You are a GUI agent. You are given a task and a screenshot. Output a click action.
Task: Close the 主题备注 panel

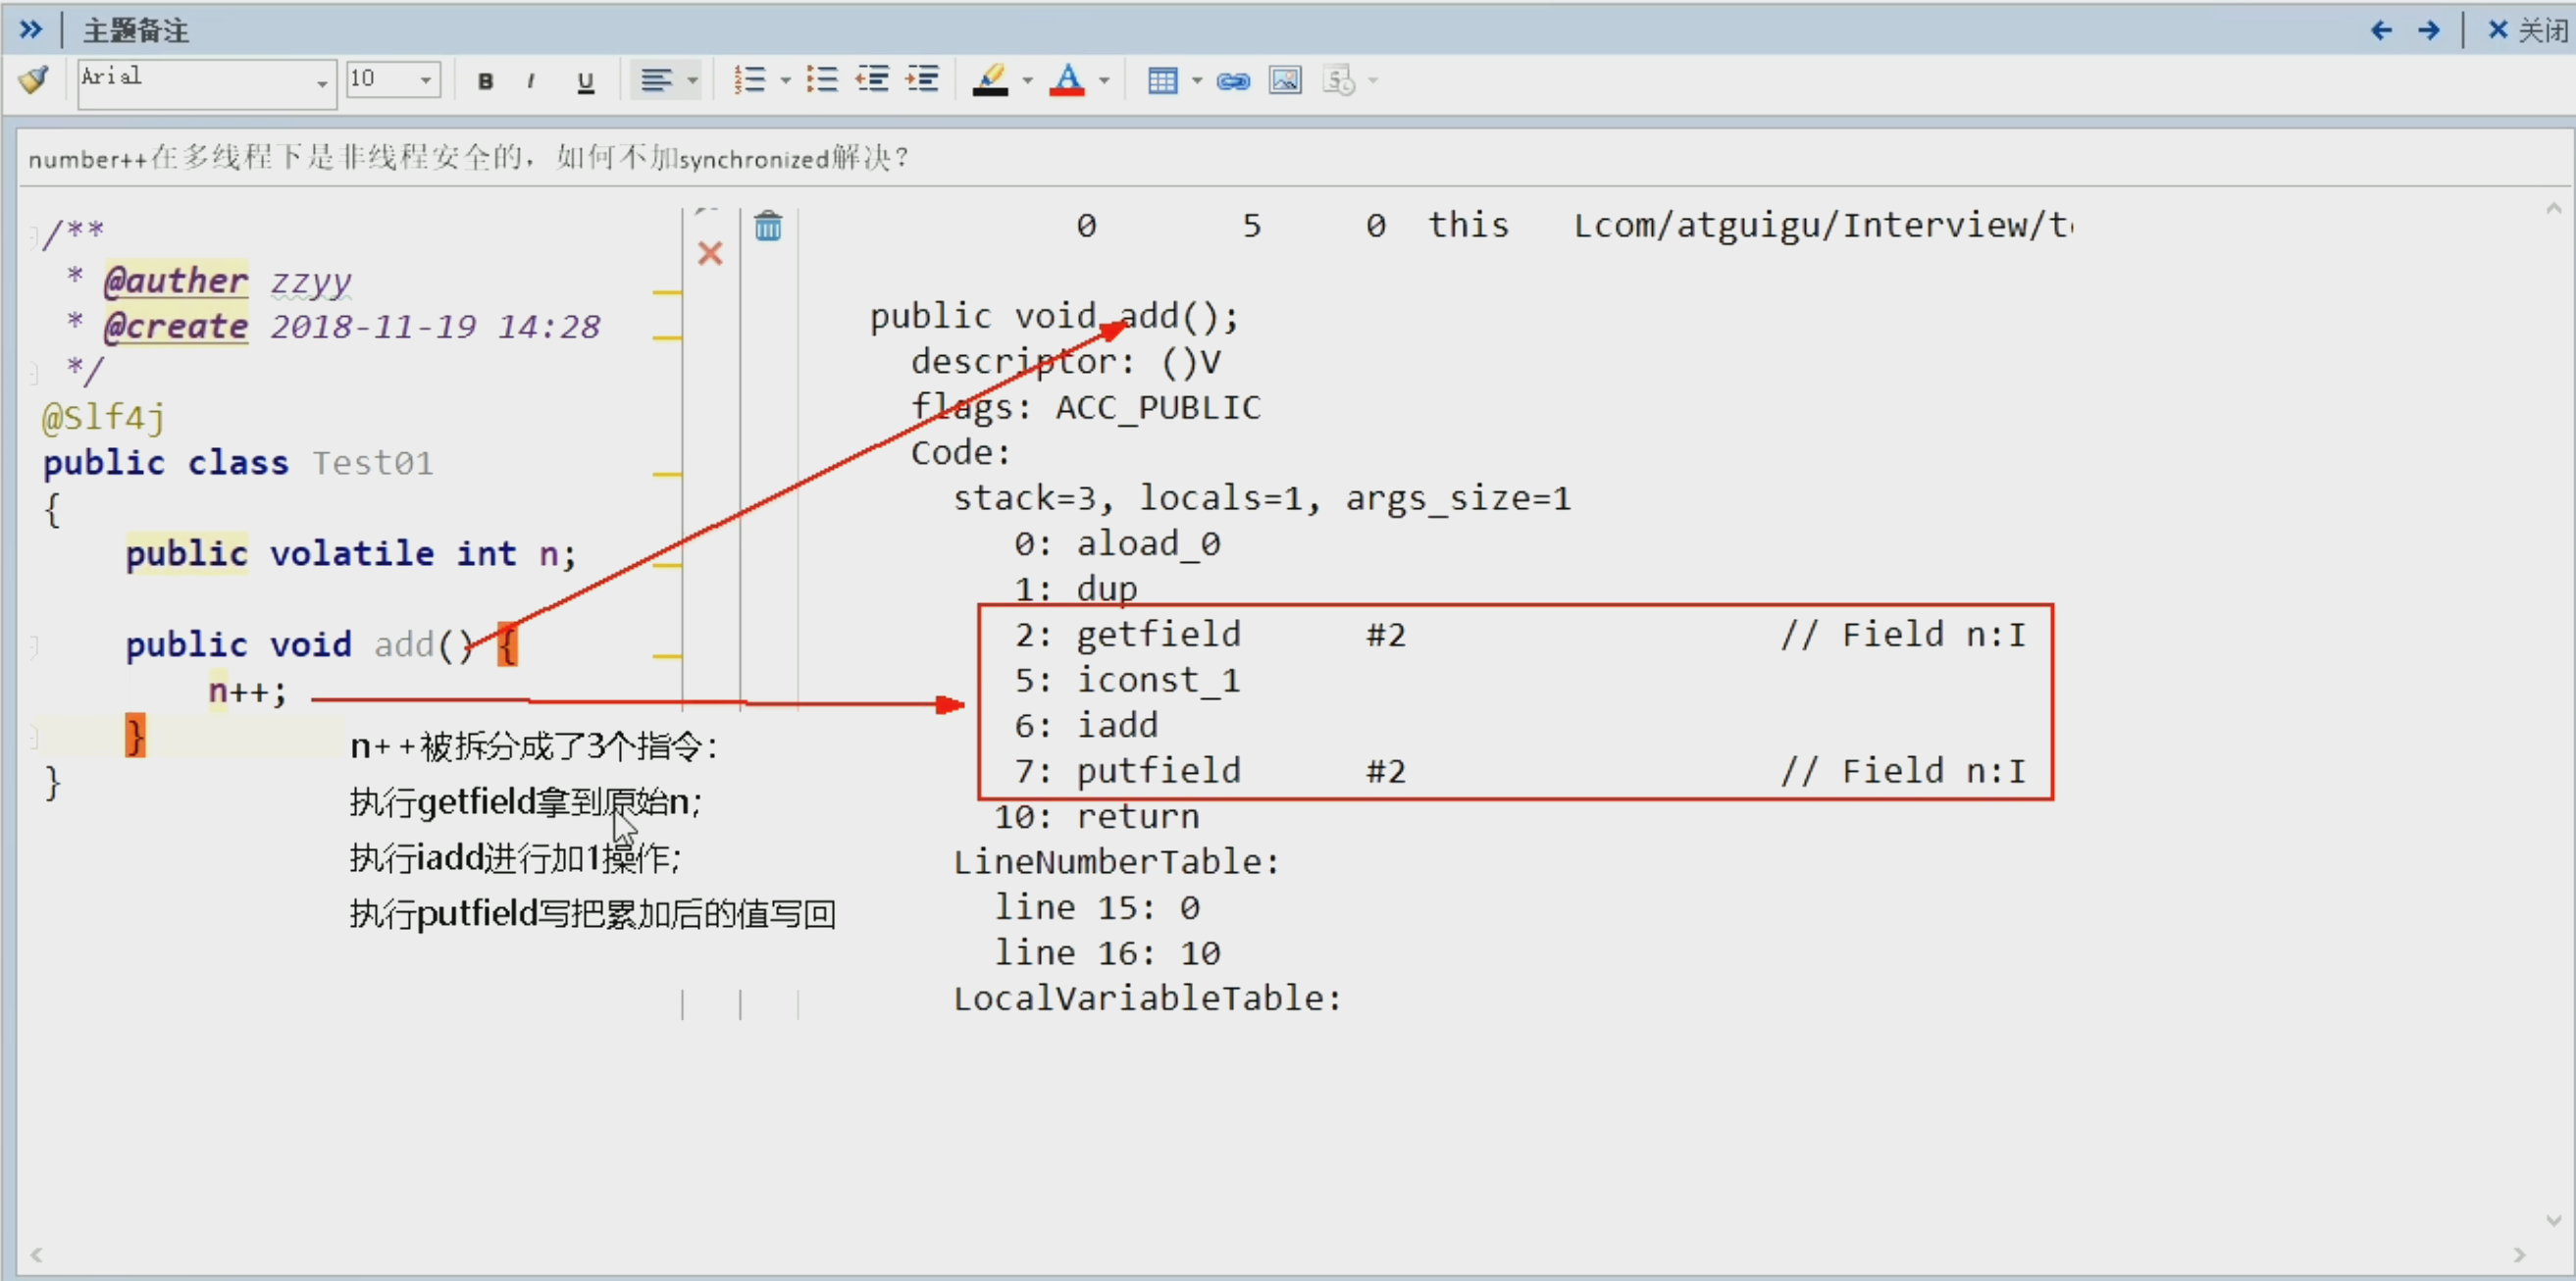[2529, 30]
